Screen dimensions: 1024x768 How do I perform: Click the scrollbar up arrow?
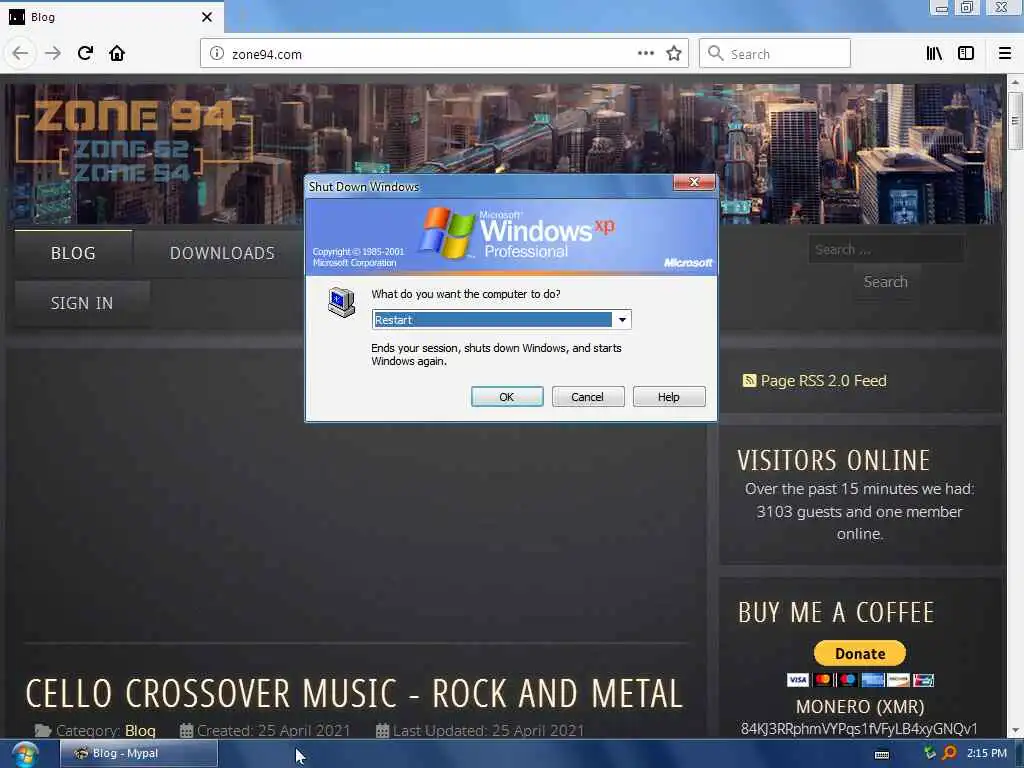click(x=1014, y=83)
